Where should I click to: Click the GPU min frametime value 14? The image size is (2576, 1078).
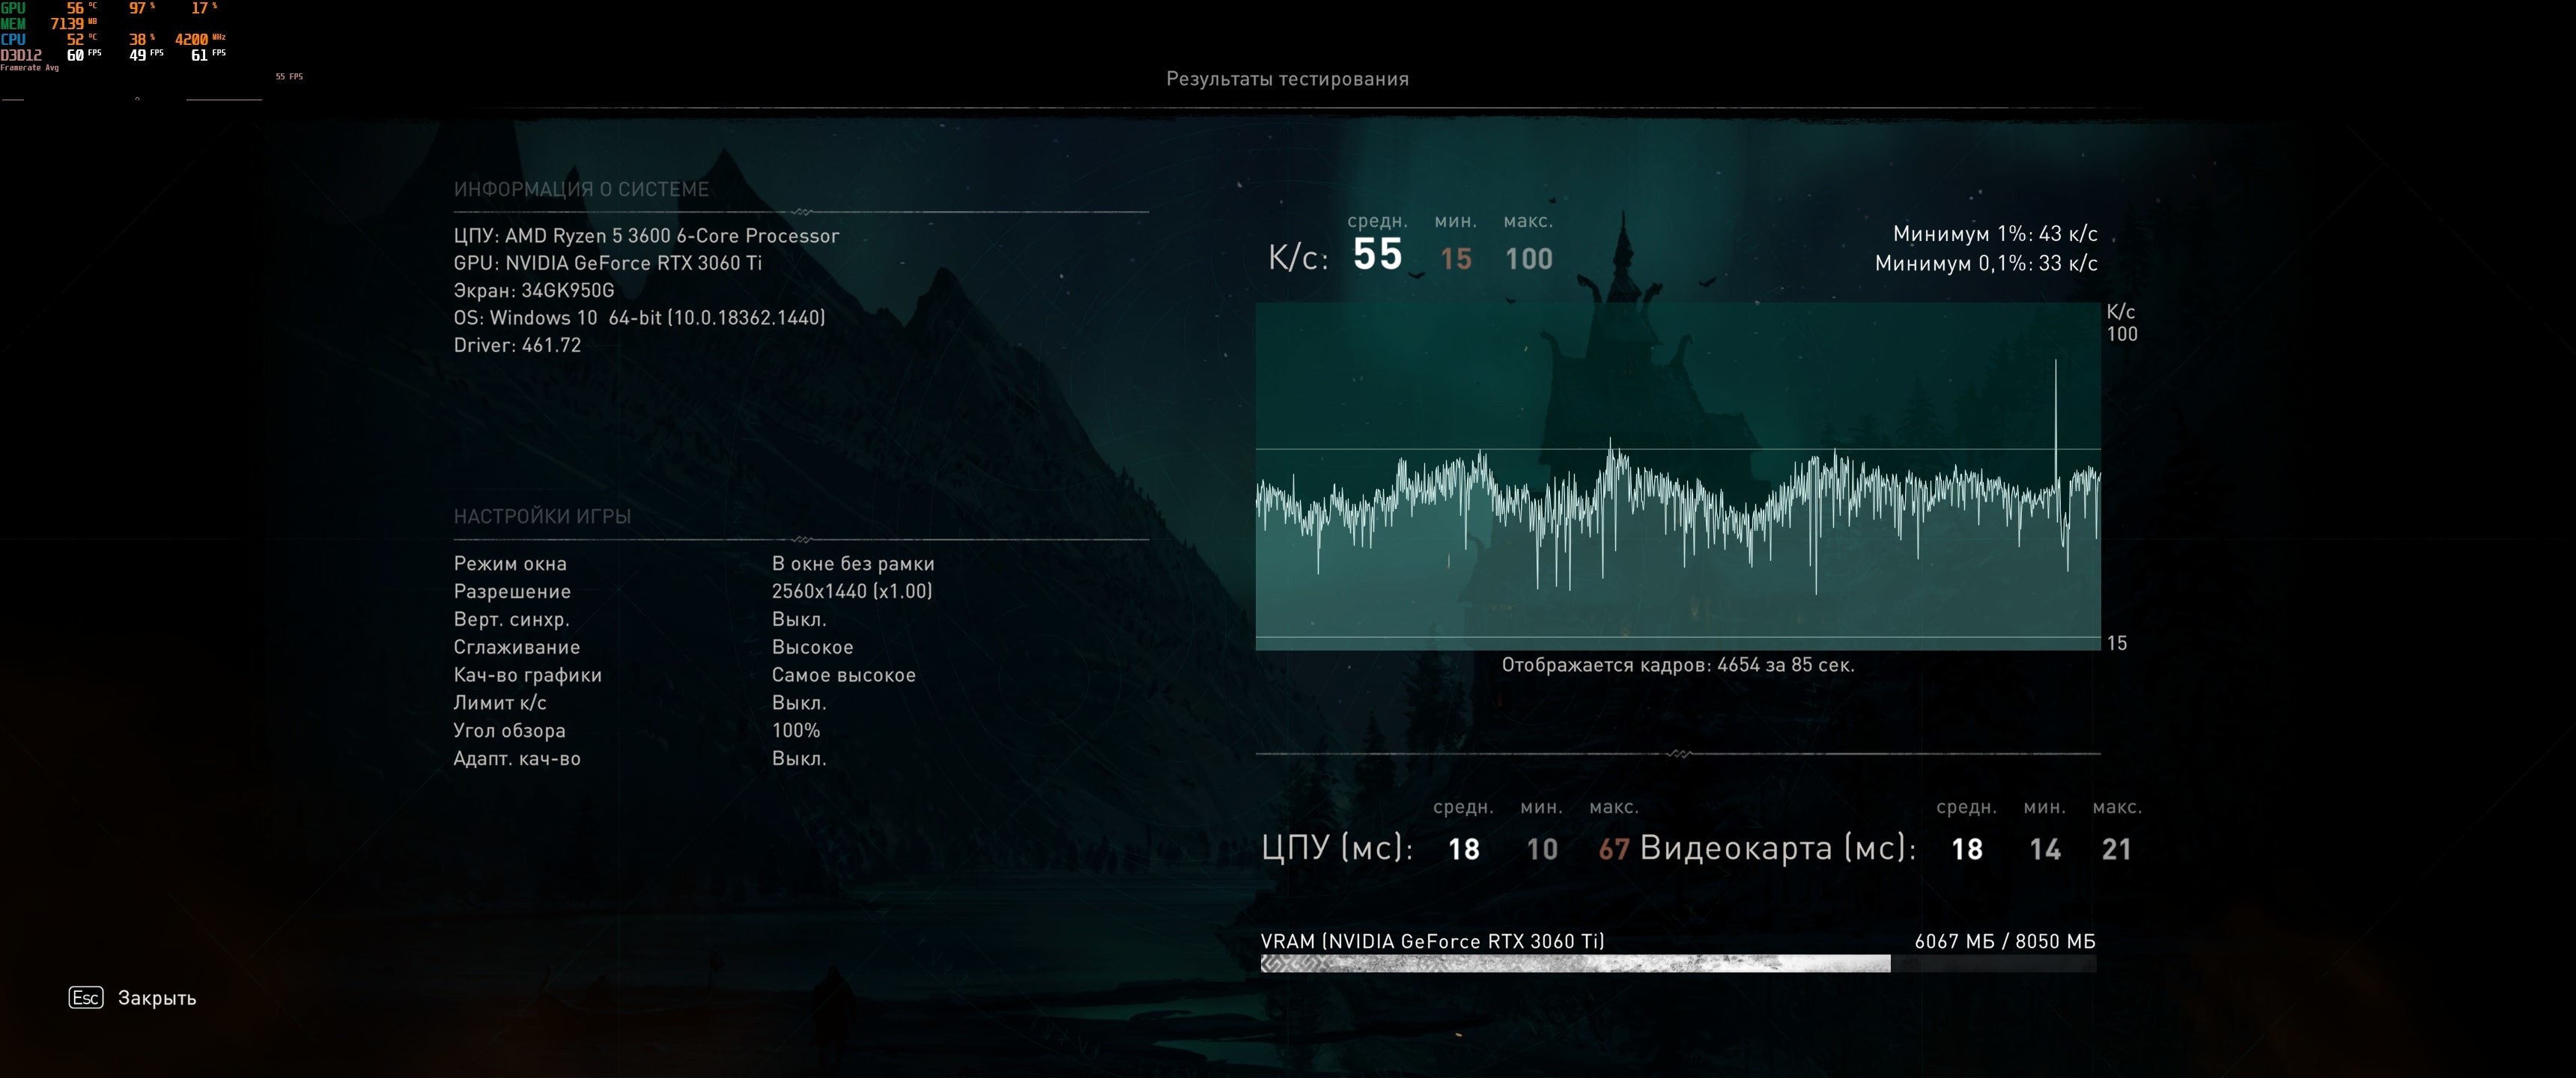tap(2044, 849)
